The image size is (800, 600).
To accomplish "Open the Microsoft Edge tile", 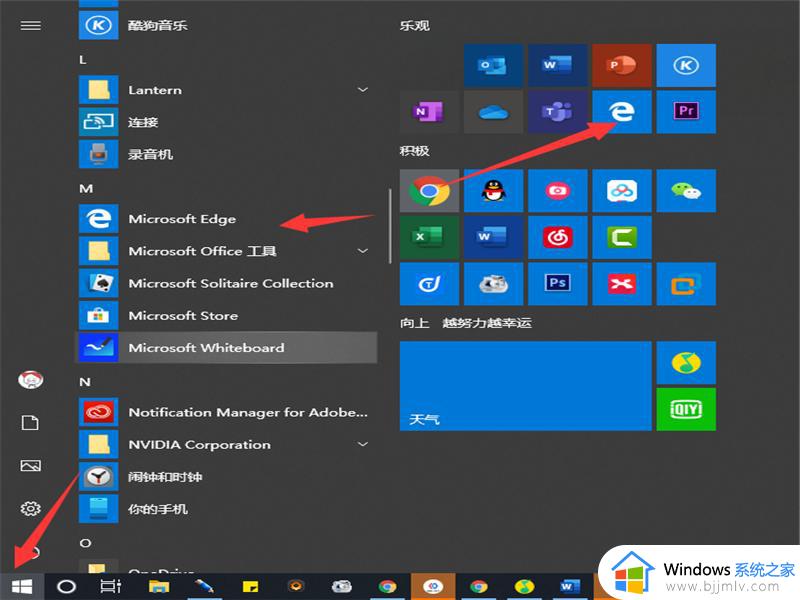I will coord(621,112).
